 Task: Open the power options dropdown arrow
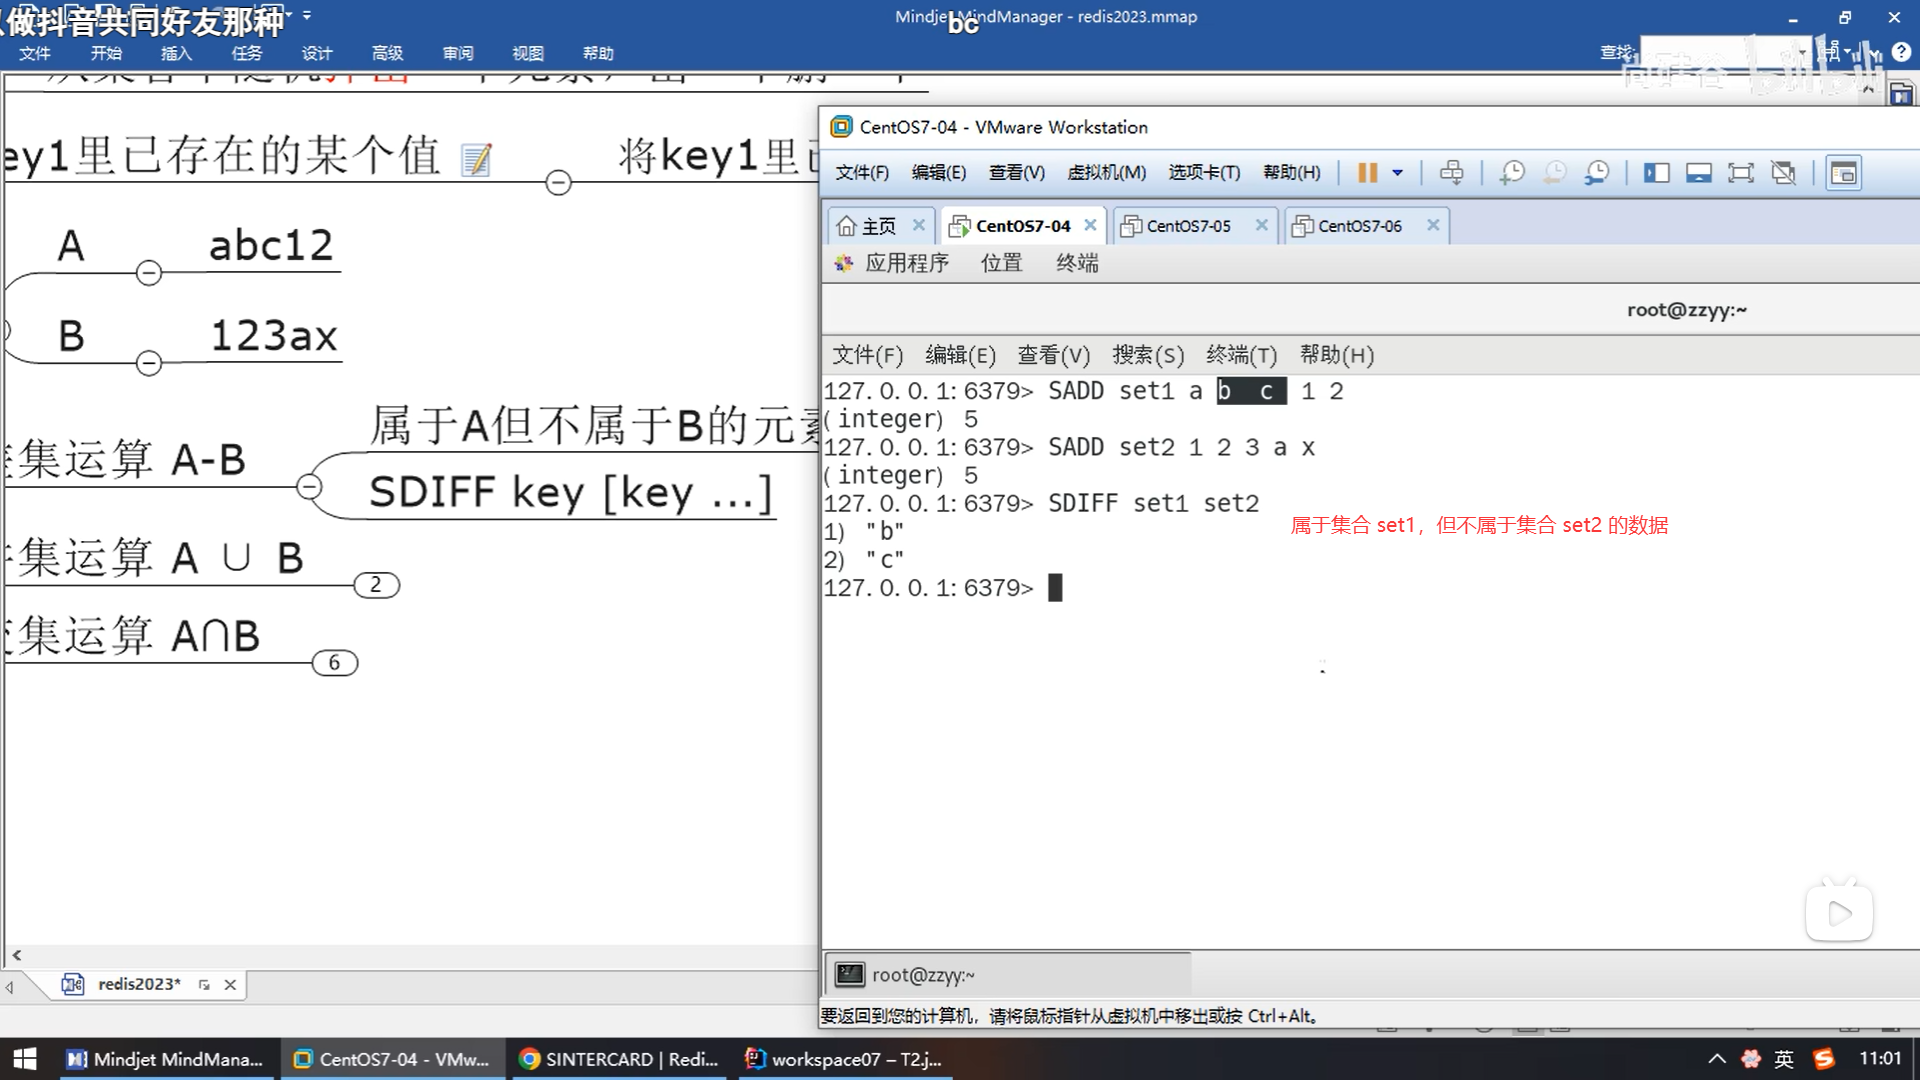pyautogui.click(x=1398, y=173)
